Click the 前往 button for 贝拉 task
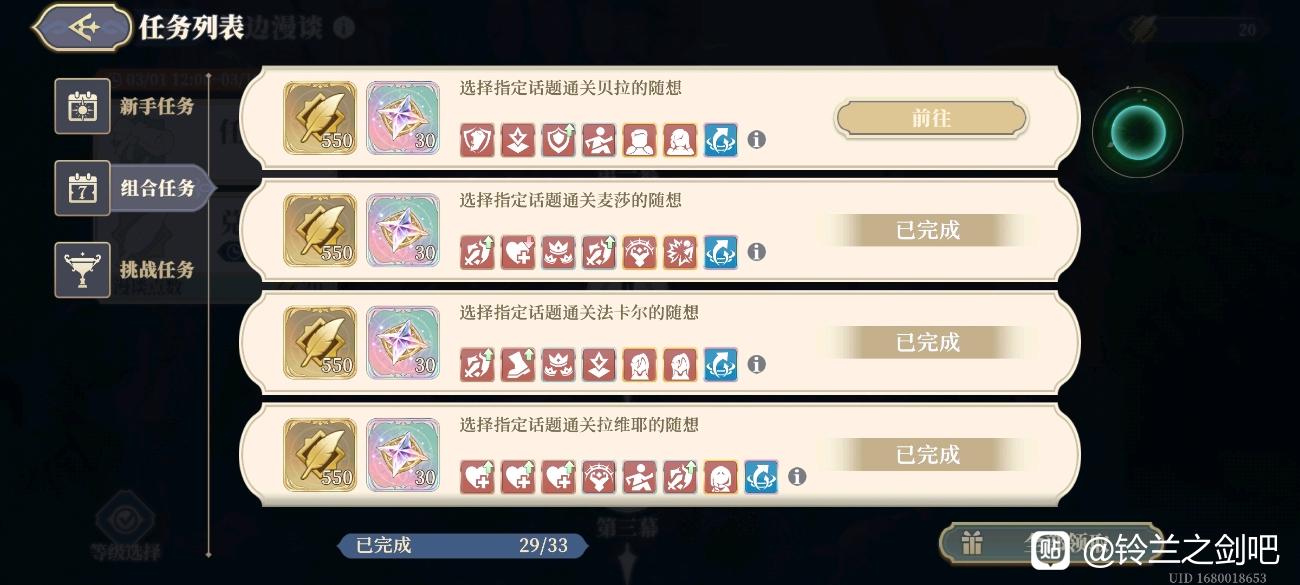The height and width of the screenshot is (585, 1300). click(931, 118)
